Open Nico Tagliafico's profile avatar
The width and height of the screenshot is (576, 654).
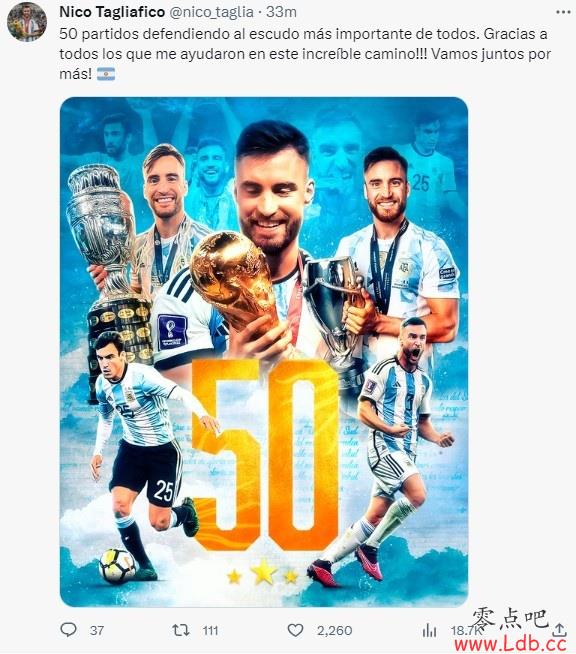point(26,22)
